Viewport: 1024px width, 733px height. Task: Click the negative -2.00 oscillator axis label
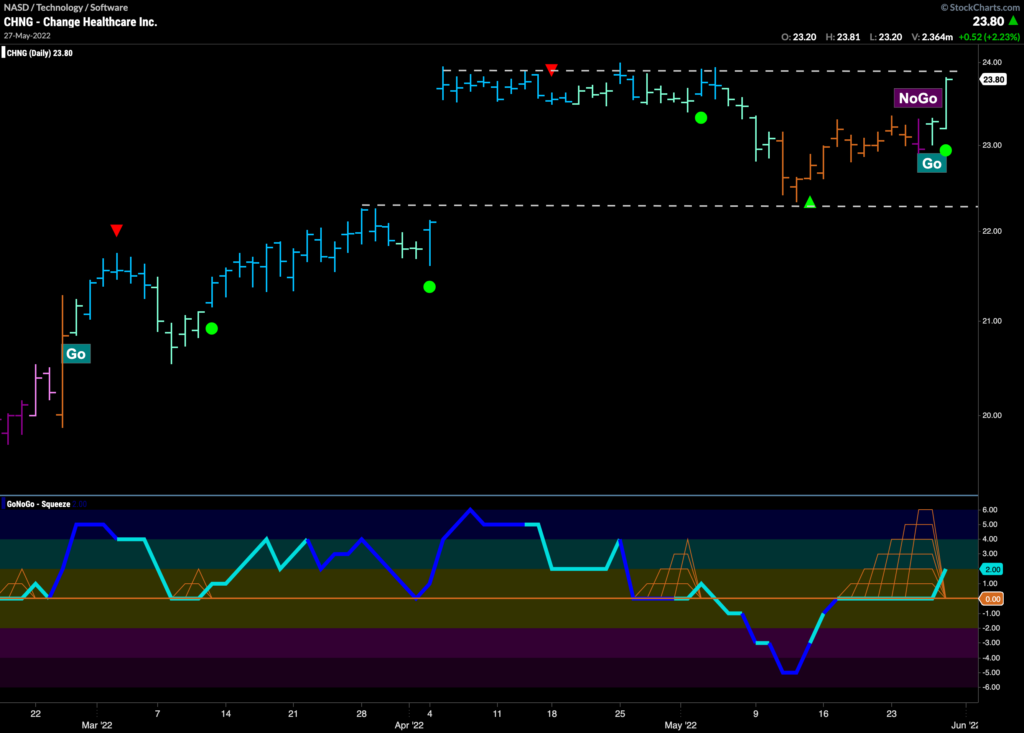(990, 628)
